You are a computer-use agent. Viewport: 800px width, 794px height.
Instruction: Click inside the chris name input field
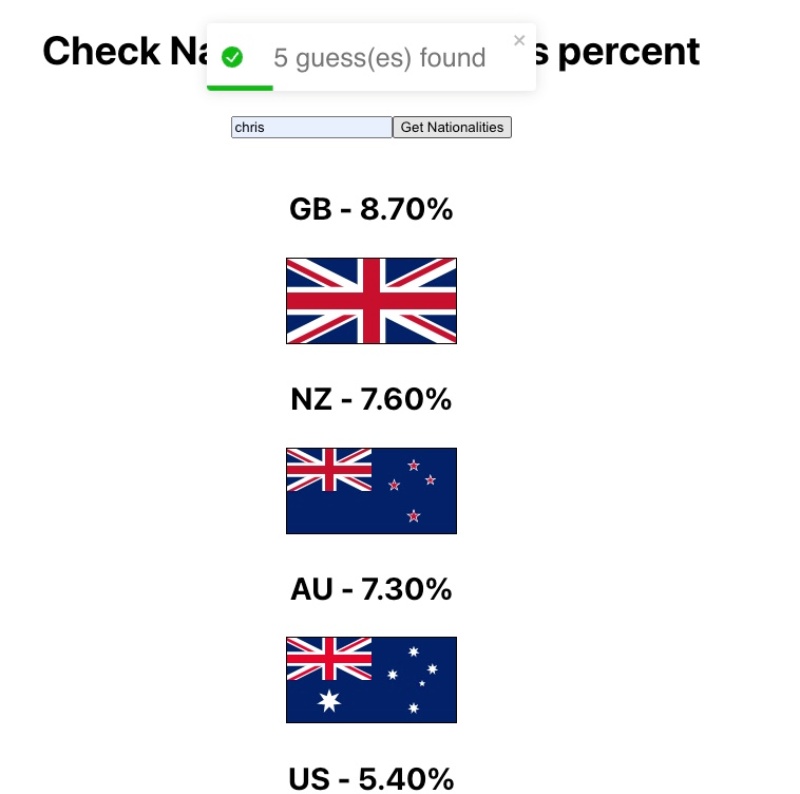(310, 127)
